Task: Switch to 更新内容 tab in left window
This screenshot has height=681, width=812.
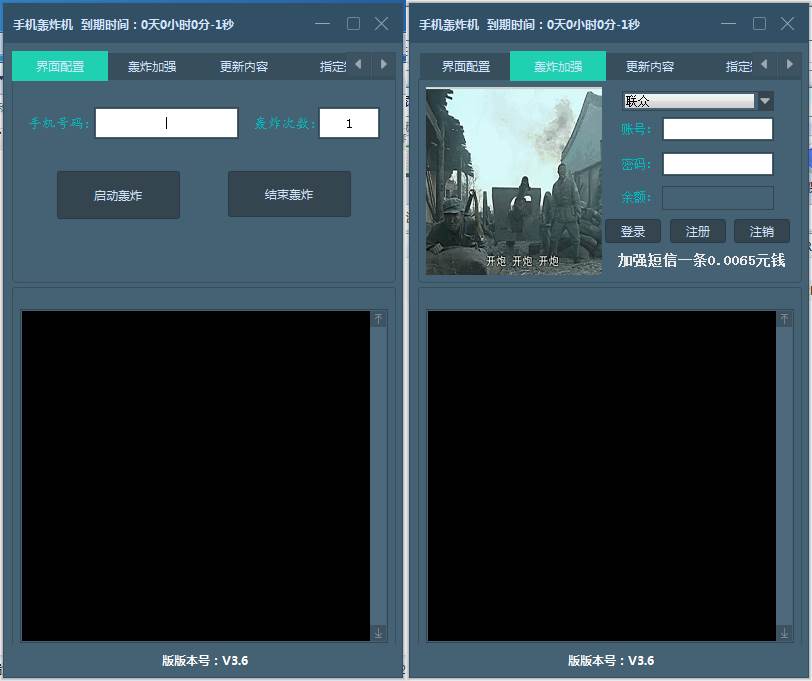Action: tap(244, 67)
